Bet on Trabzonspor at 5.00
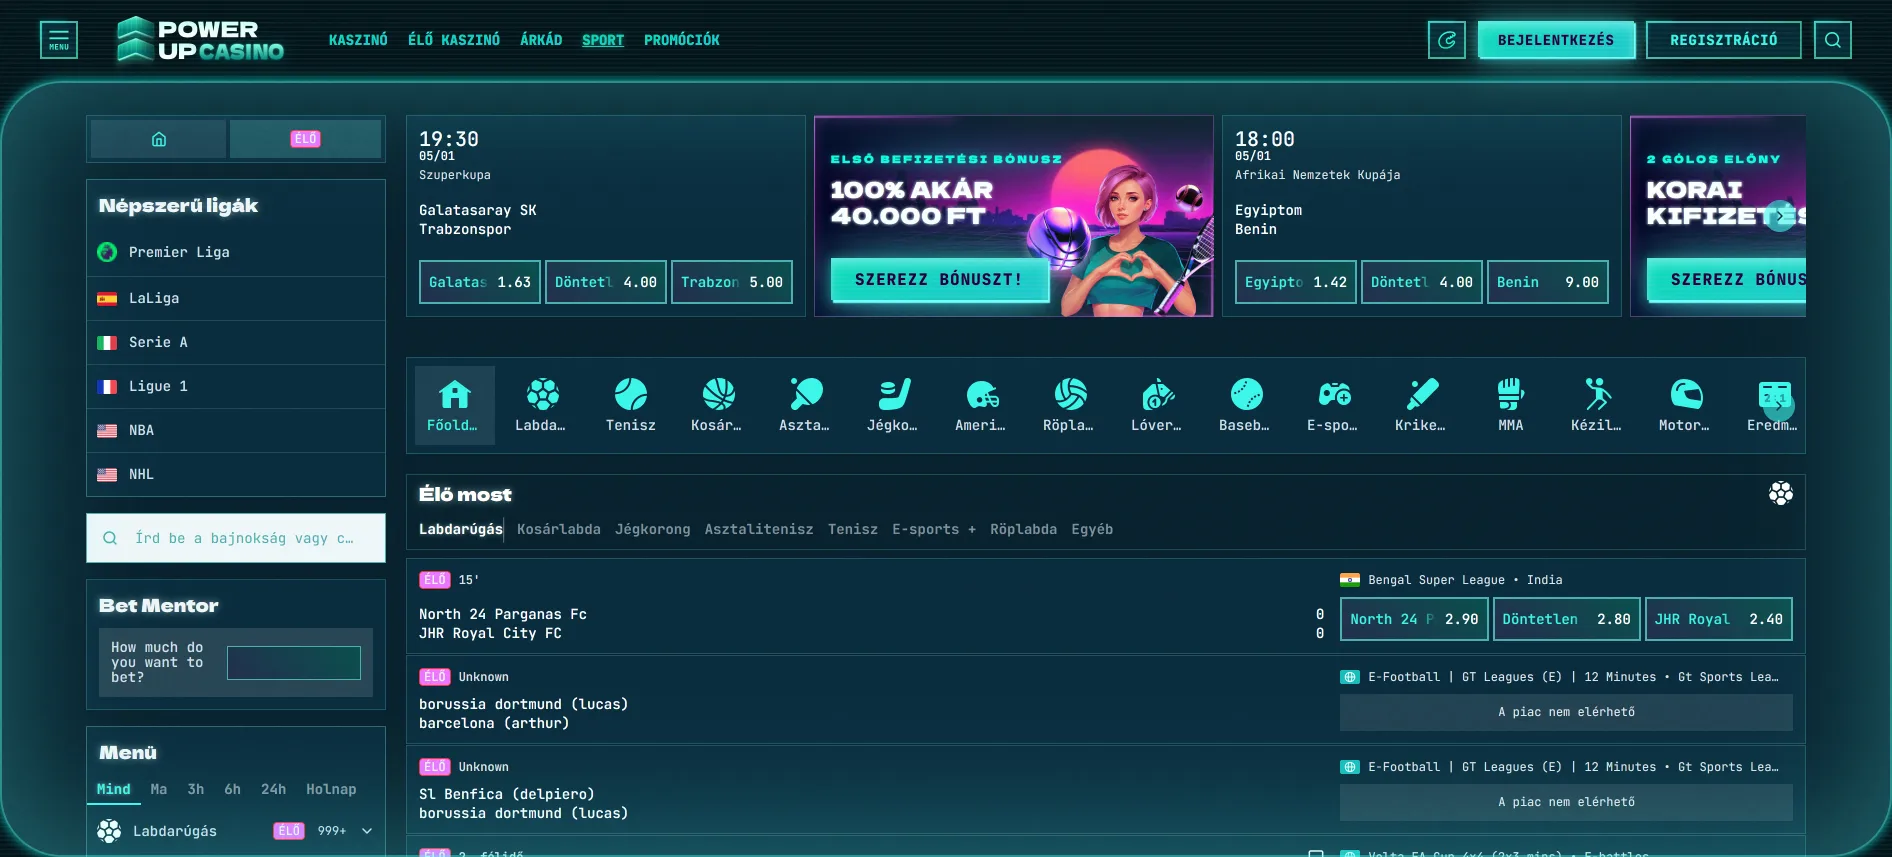Image resolution: width=1892 pixels, height=857 pixels. click(732, 282)
